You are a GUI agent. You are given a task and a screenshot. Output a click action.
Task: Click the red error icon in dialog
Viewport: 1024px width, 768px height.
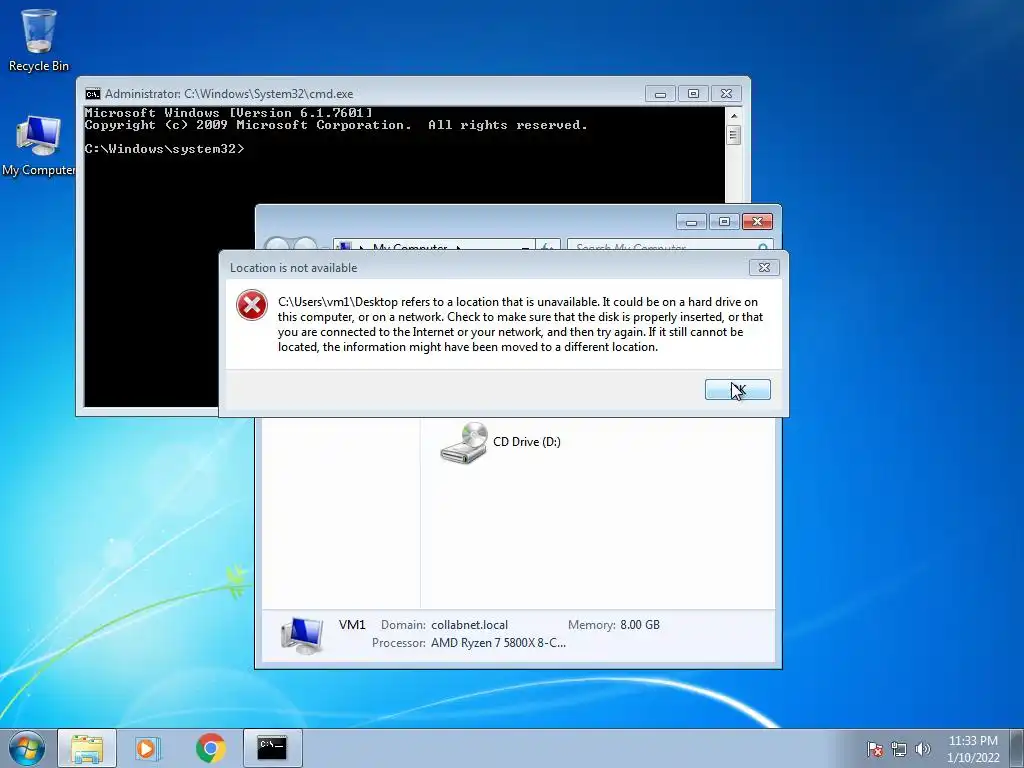[251, 305]
